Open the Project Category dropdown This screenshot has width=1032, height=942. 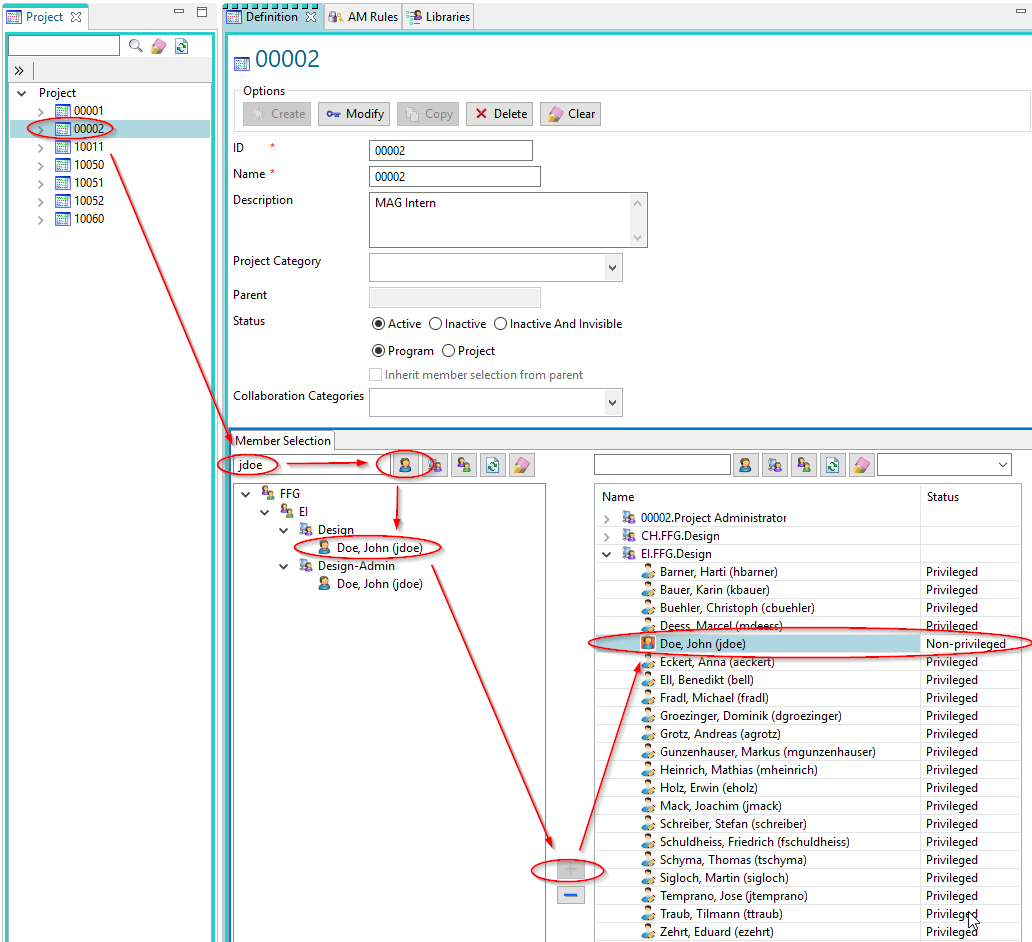[611, 267]
